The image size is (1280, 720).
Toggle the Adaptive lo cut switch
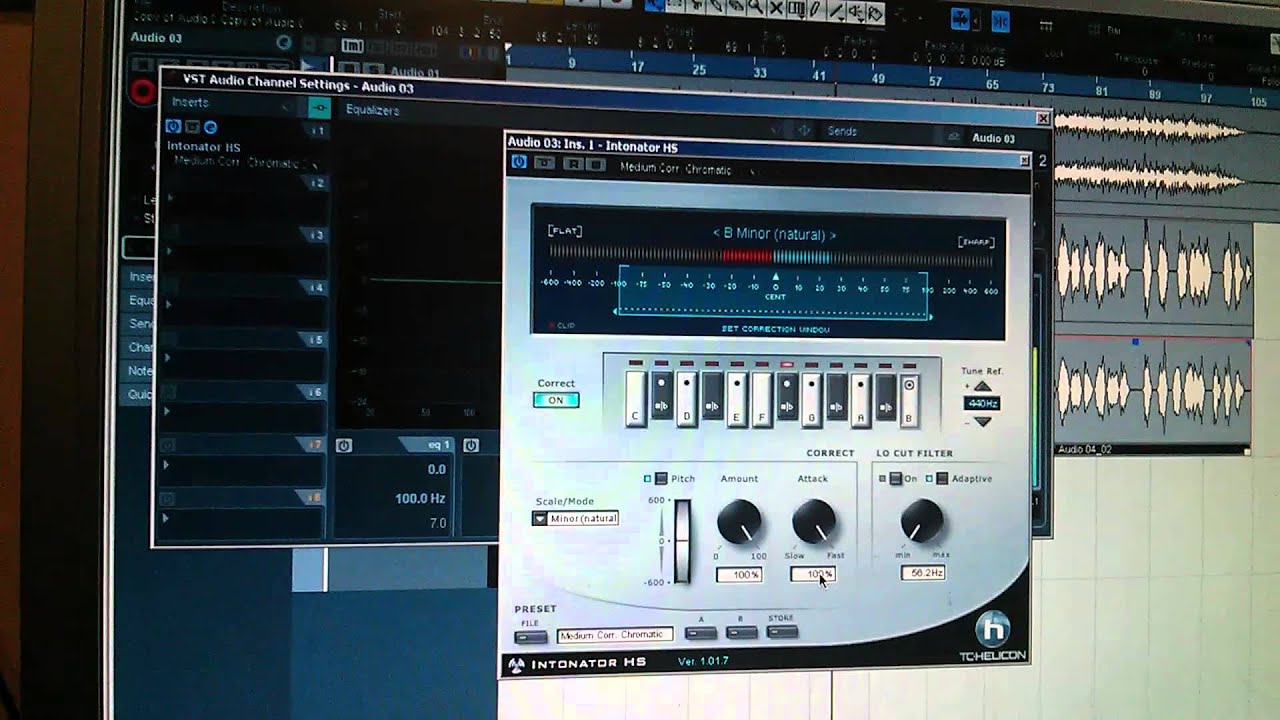pyautogui.click(x=942, y=479)
